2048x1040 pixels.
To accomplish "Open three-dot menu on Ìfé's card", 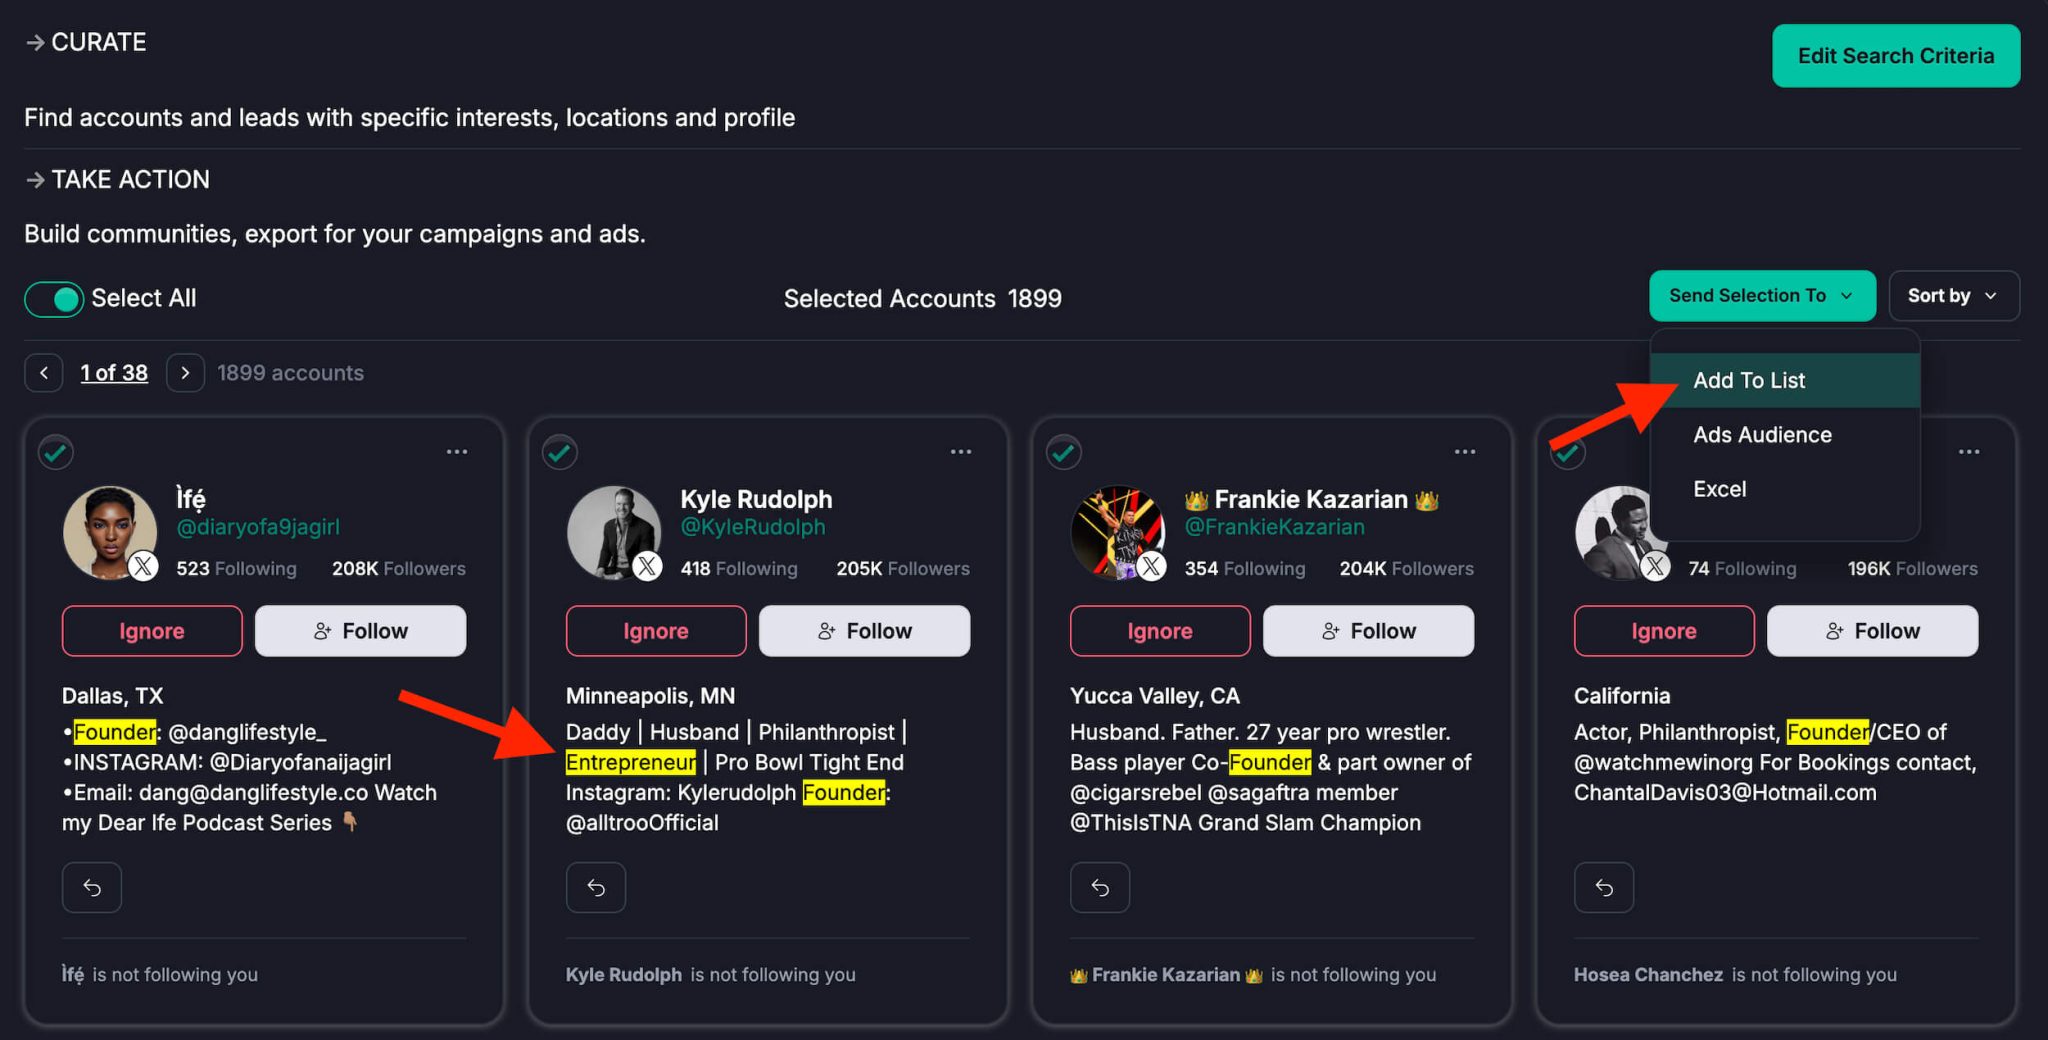I will click(x=457, y=452).
